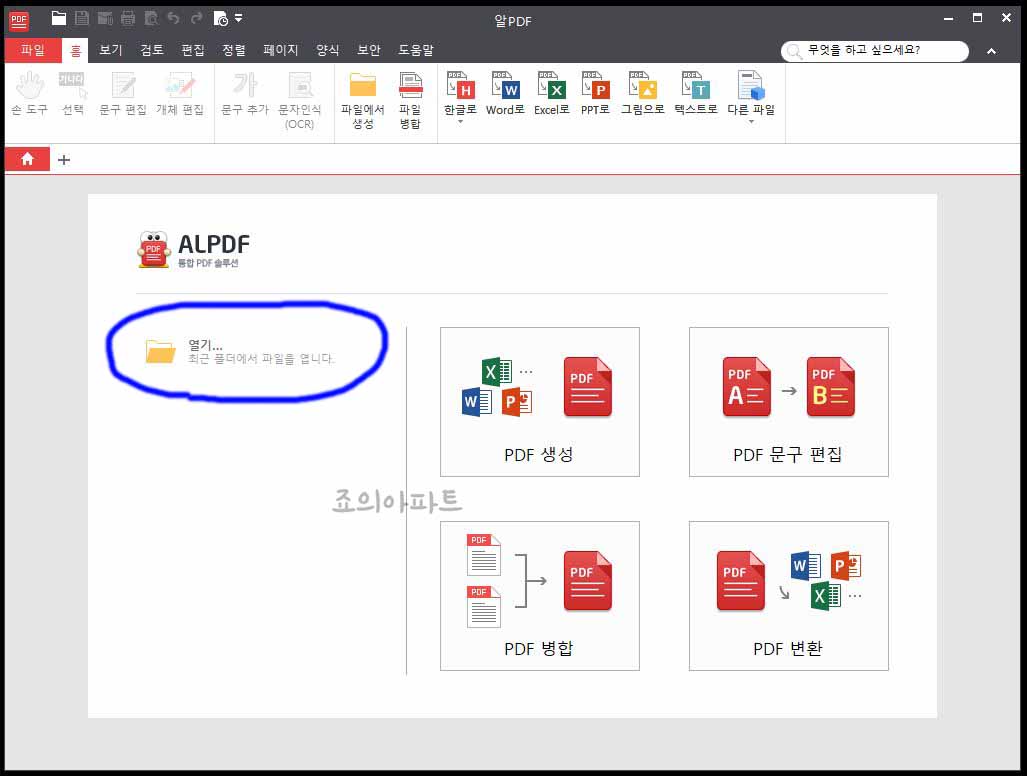
Task: Convert PDF to PPT로
Action: [x=595, y=94]
